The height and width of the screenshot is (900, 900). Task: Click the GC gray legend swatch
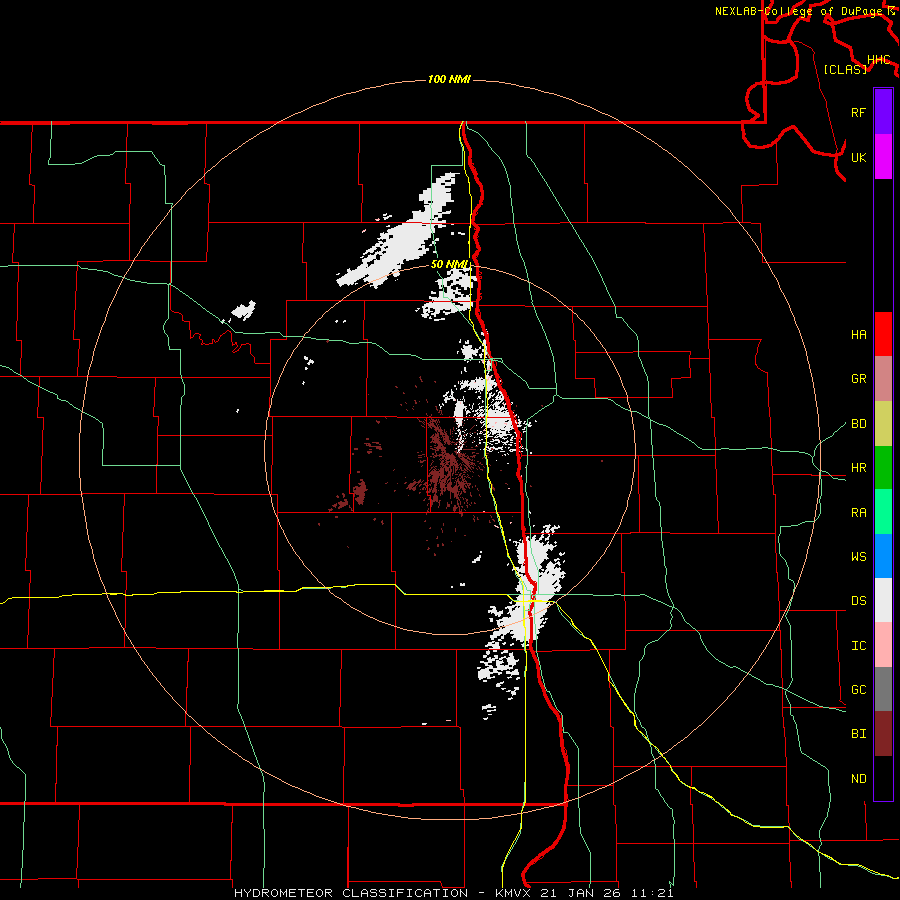[x=883, y=689]
